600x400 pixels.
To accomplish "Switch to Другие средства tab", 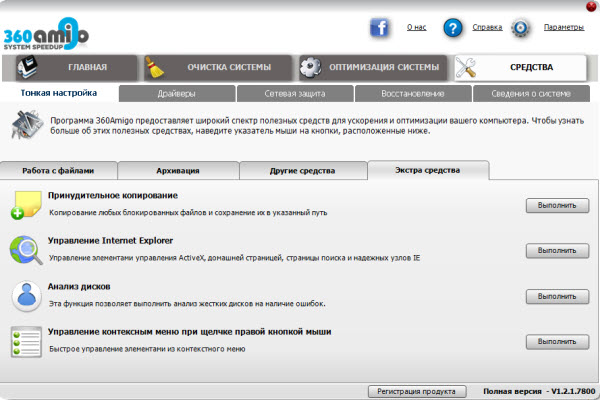I will (302, 171).
